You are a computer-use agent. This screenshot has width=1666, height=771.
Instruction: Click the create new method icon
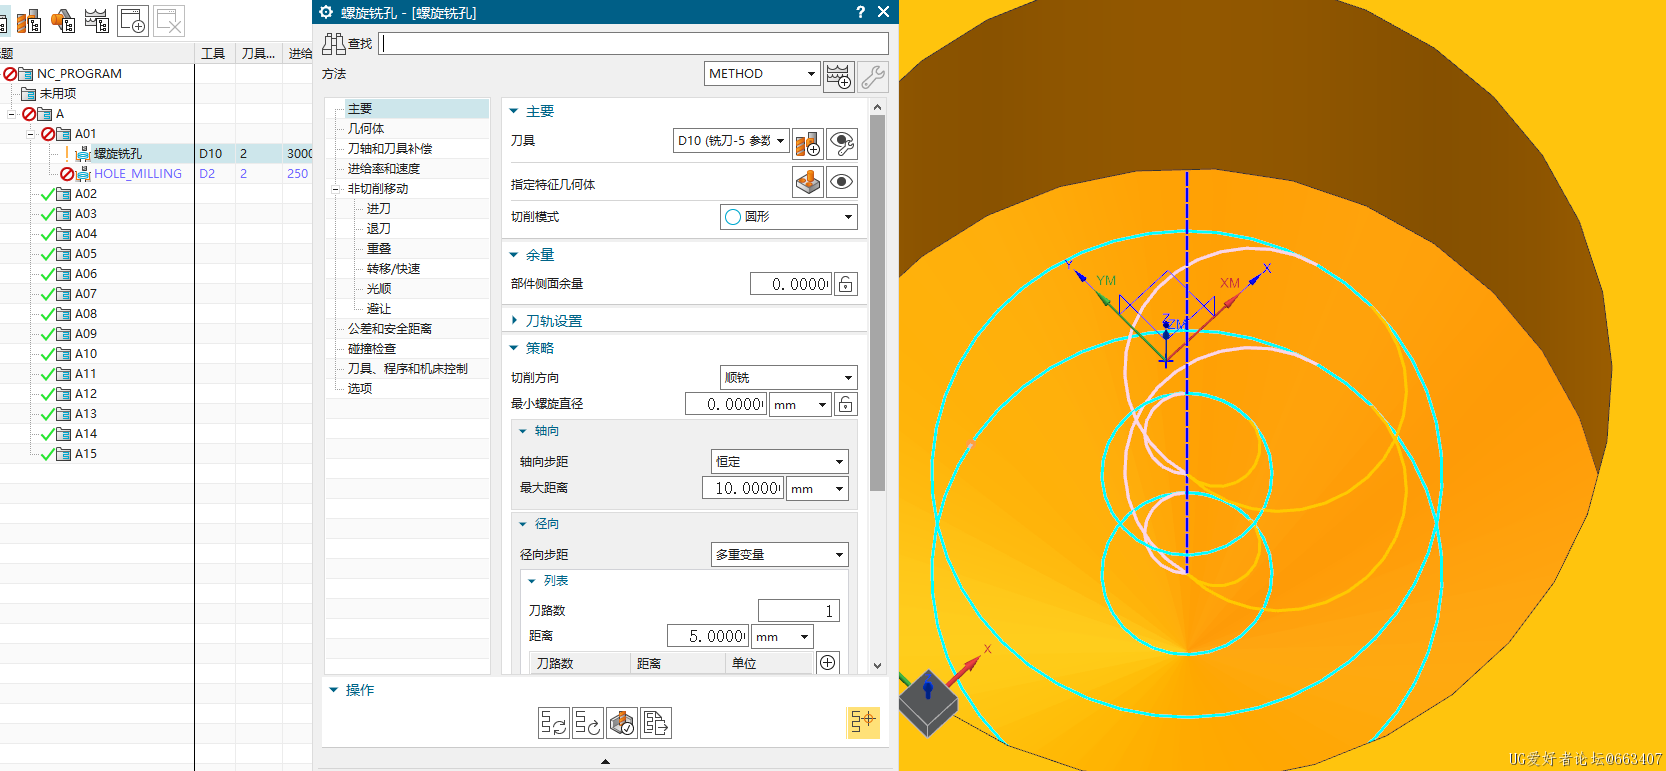(839, 76)
